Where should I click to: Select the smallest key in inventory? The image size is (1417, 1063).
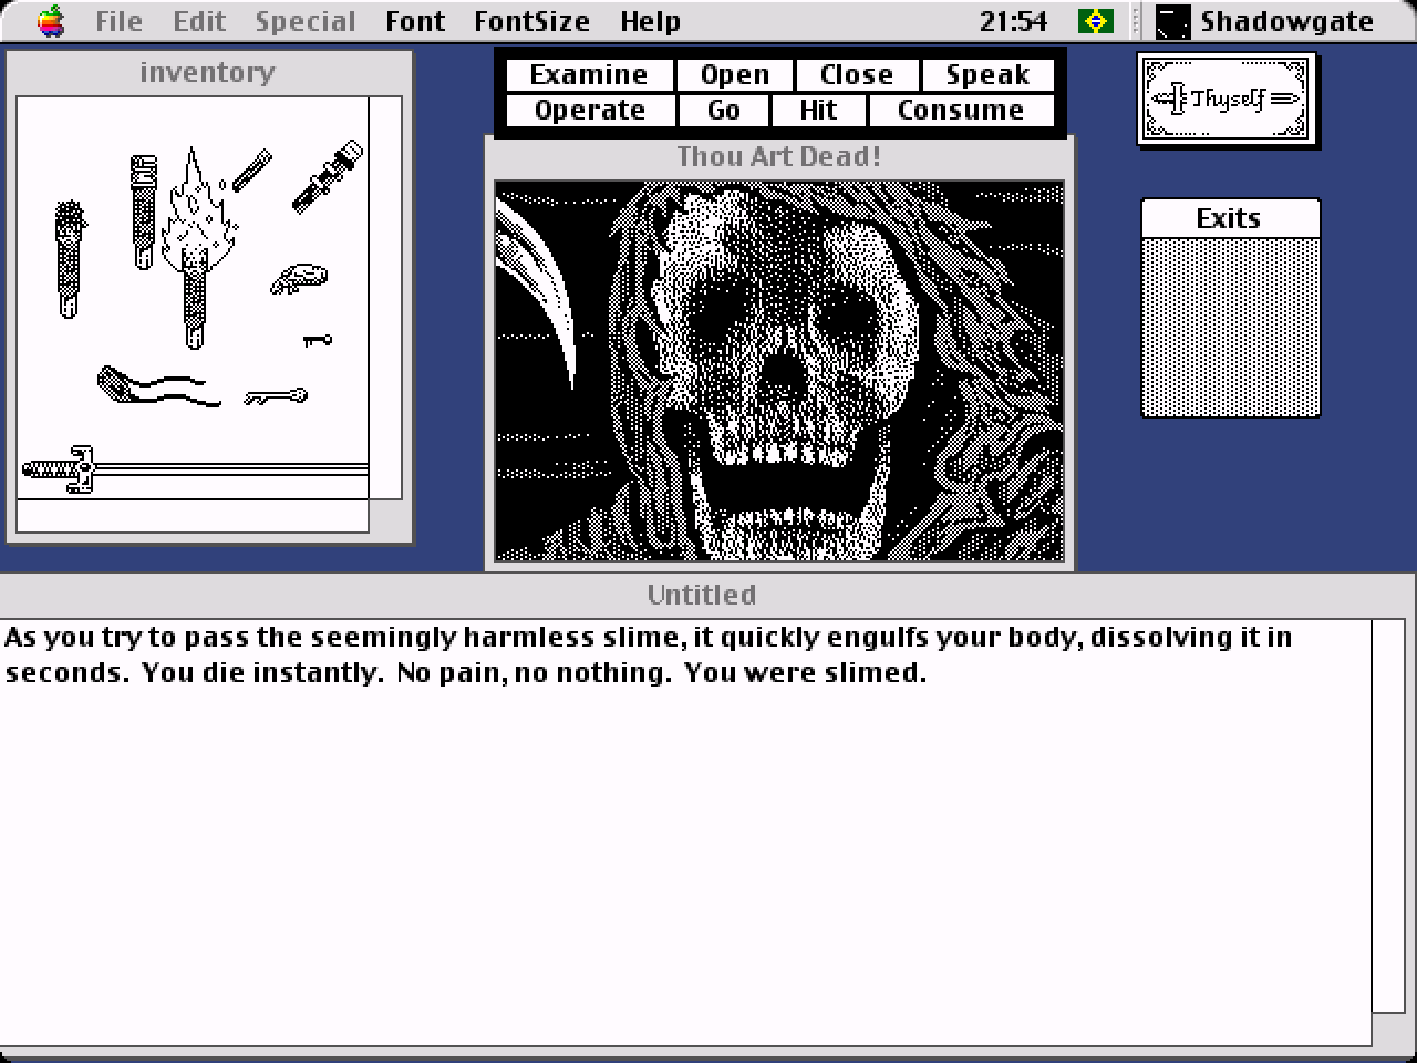[317, 341]
